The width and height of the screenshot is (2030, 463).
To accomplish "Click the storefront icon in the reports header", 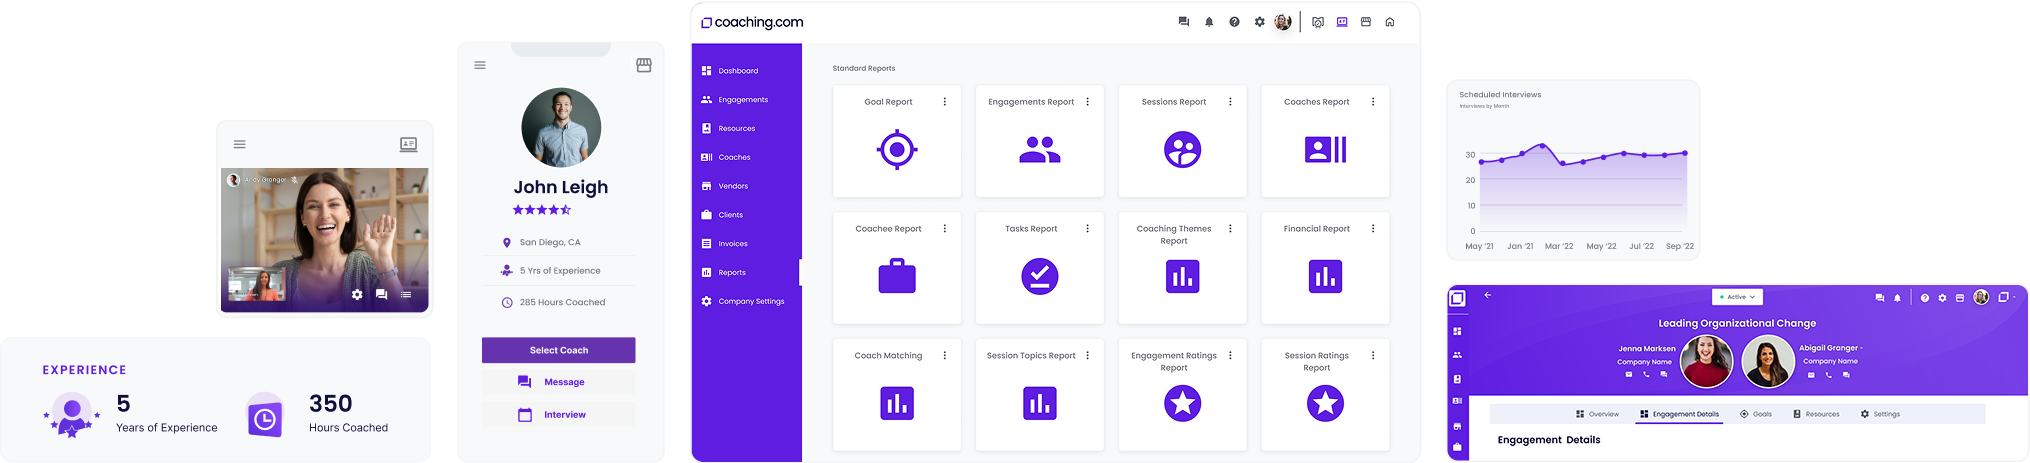I will pos(1366,22).
